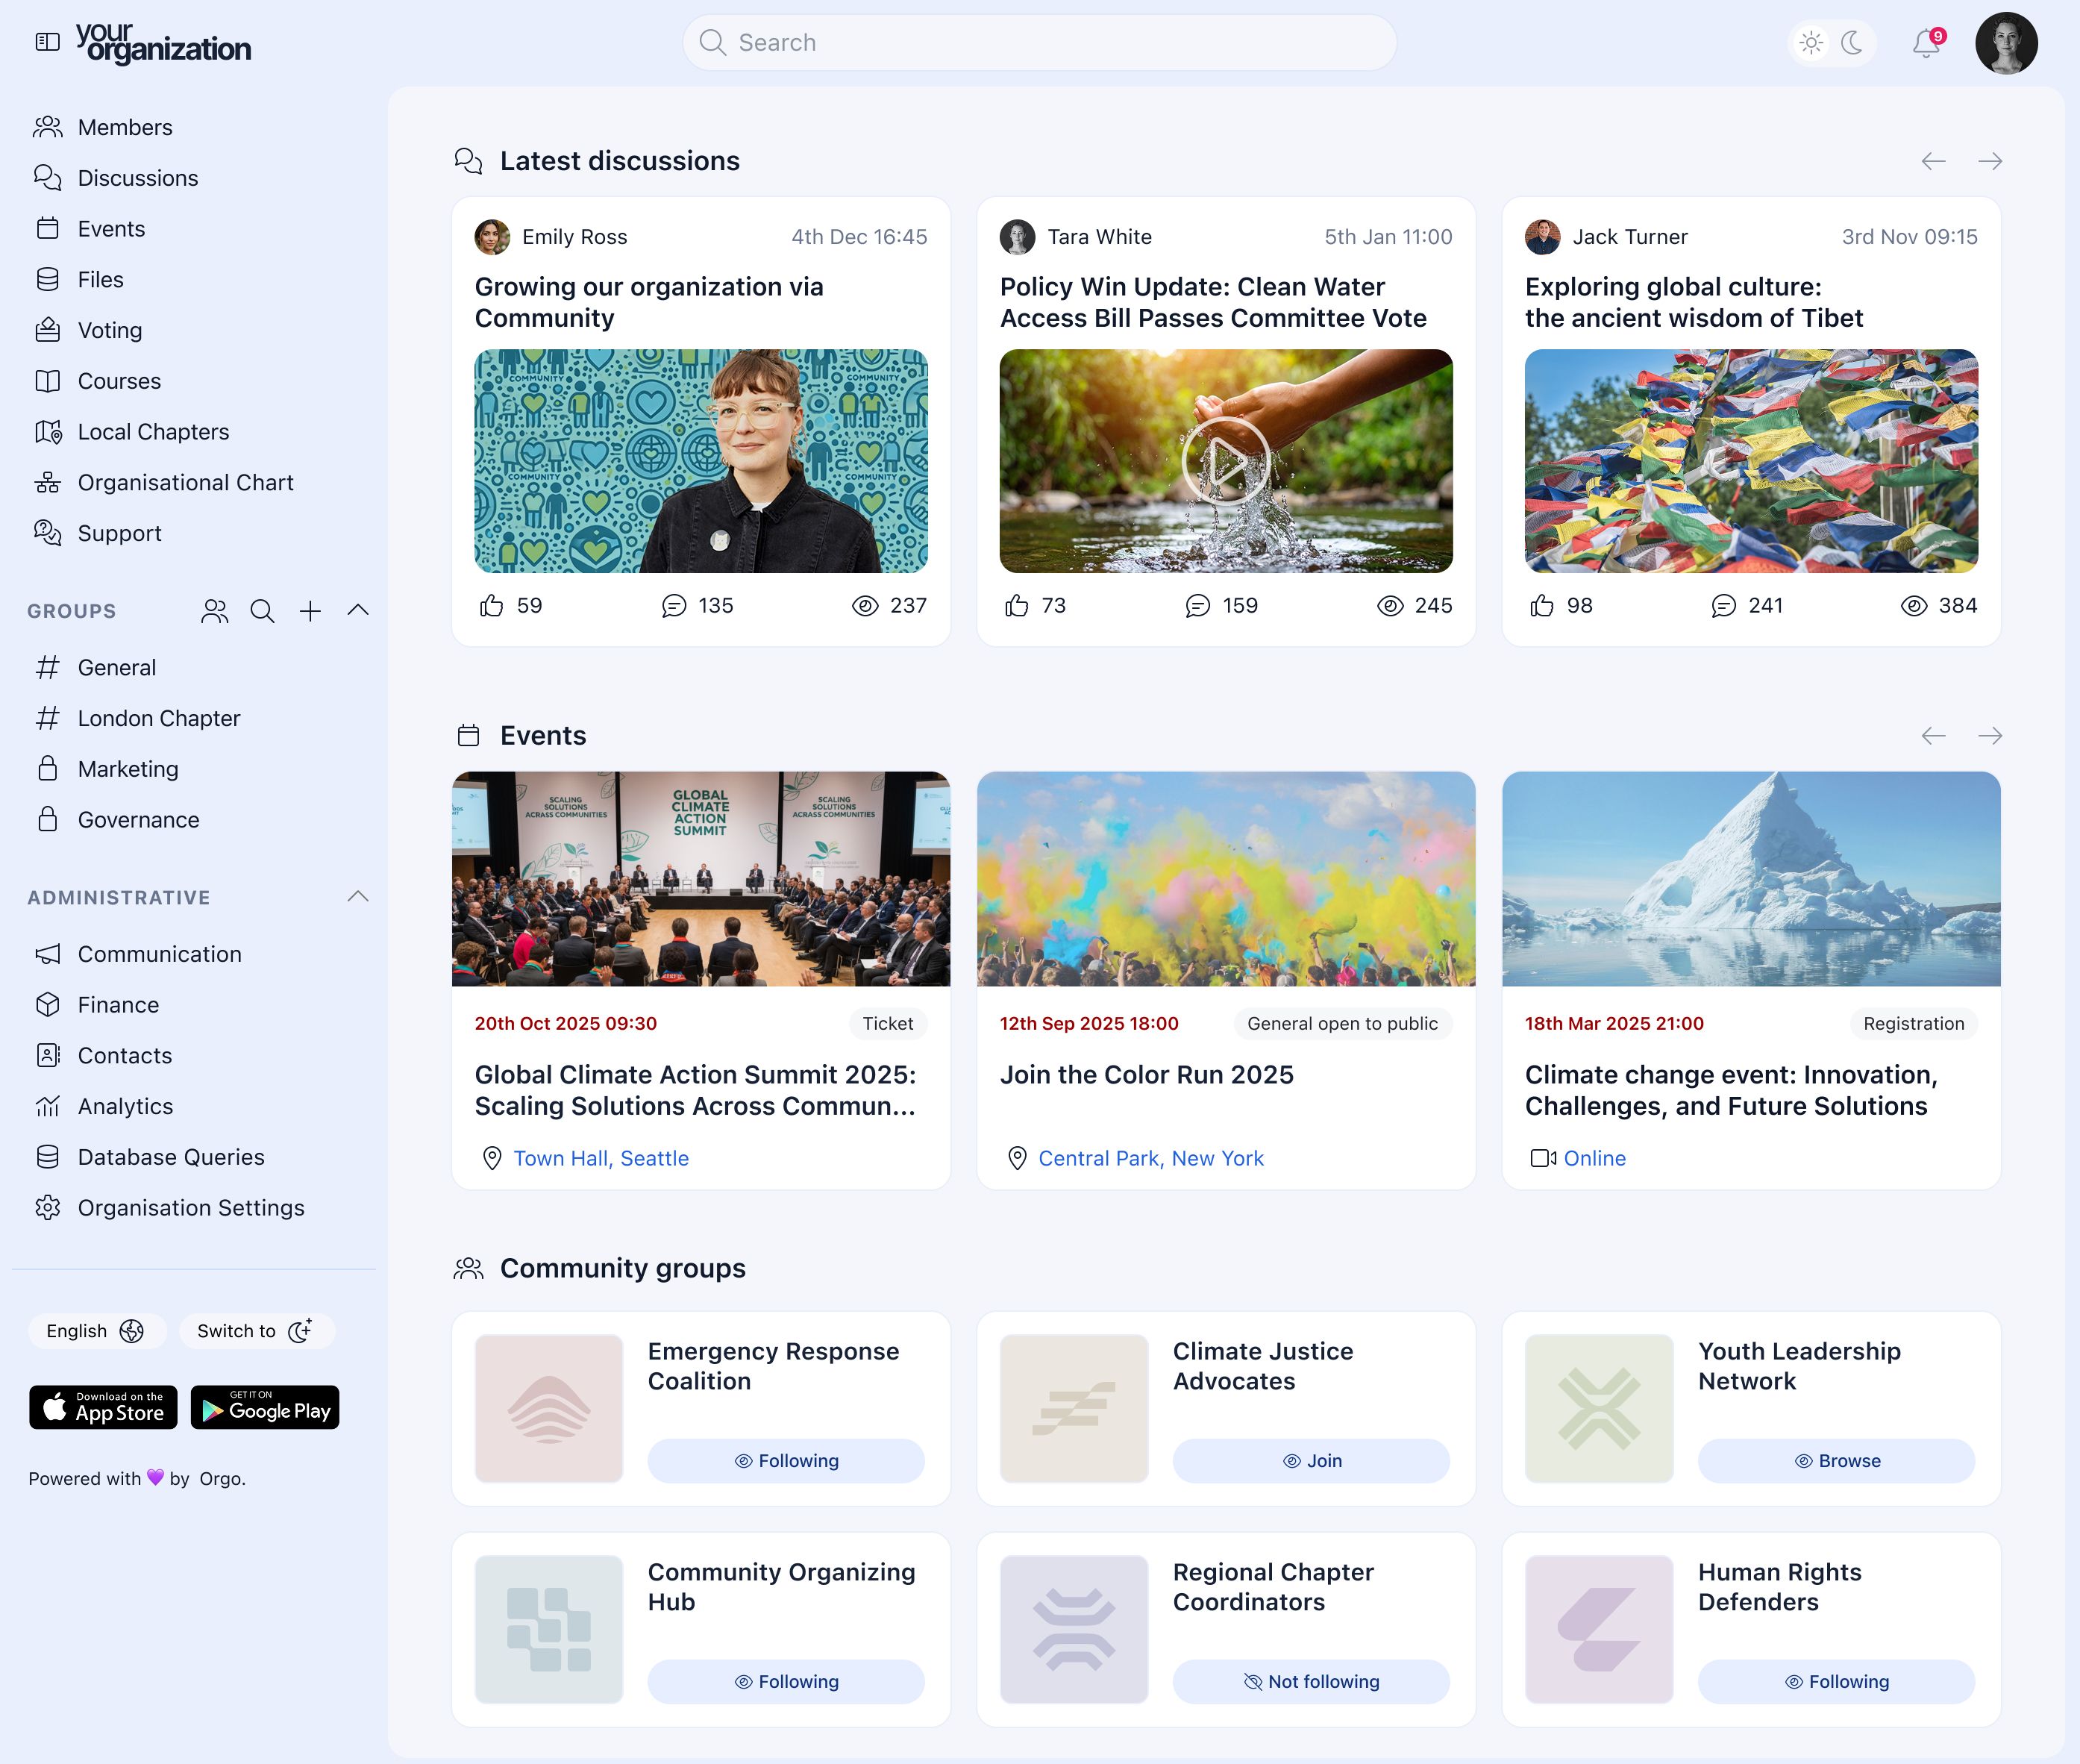The image size is (2080, 1764).
Task: Open the Organisational Chart page
Action: tap(185, 482)
